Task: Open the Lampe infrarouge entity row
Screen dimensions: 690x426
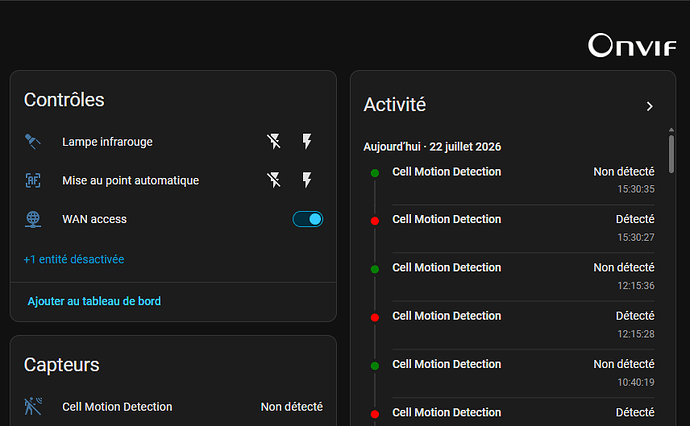Action: [173, 142]
